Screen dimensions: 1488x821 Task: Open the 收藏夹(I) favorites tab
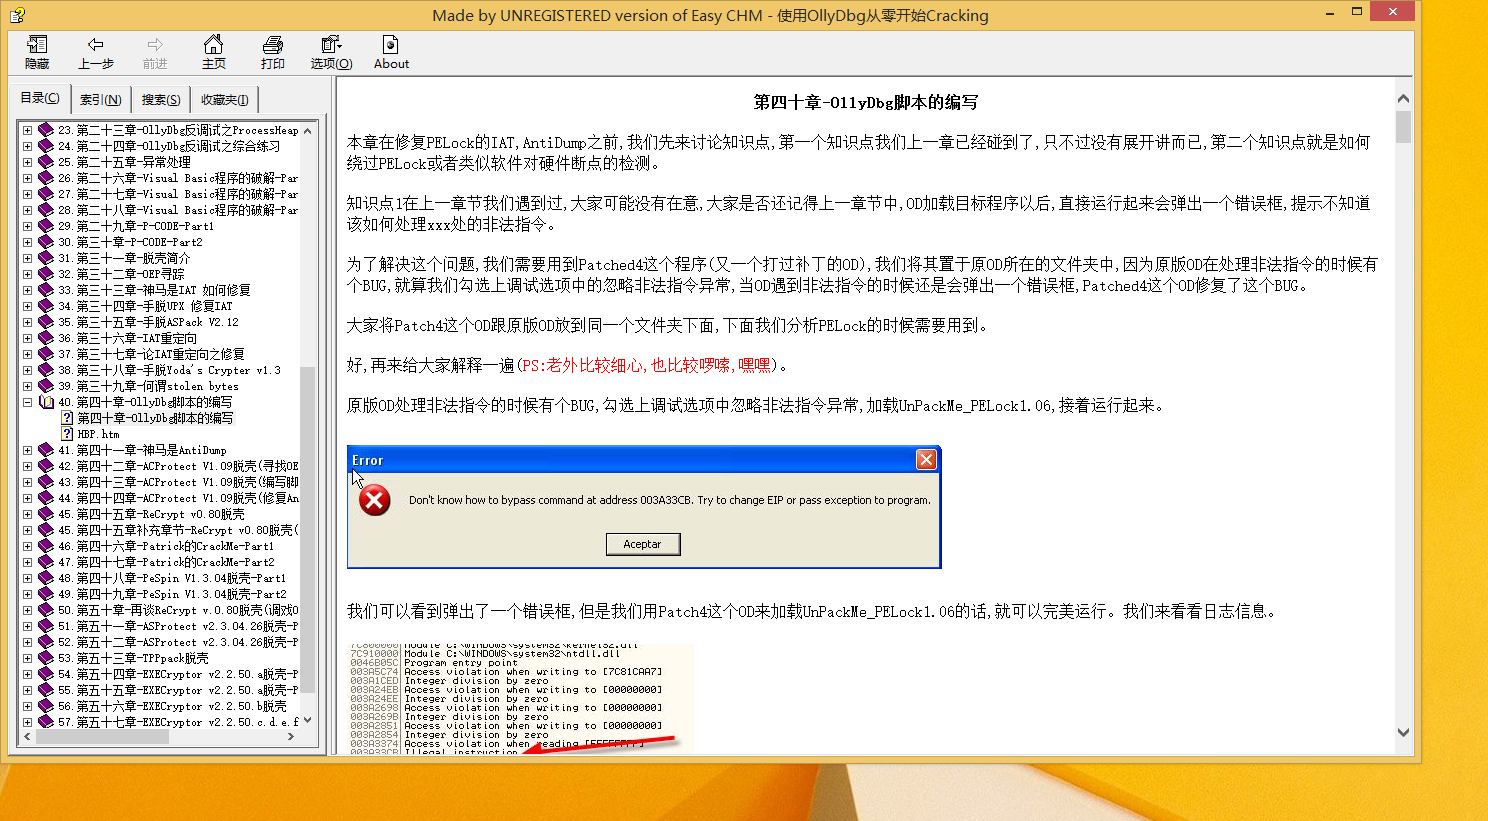click(x=225, y=100)
